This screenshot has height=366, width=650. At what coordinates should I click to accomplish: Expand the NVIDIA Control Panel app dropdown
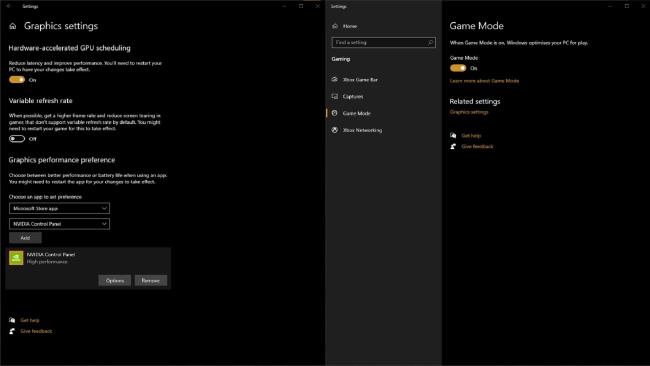[x=59, y=224]
